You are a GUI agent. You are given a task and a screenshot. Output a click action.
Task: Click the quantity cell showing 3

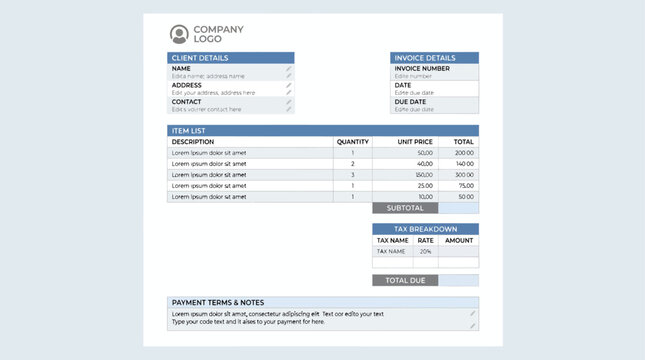click(x=353, y=175)
